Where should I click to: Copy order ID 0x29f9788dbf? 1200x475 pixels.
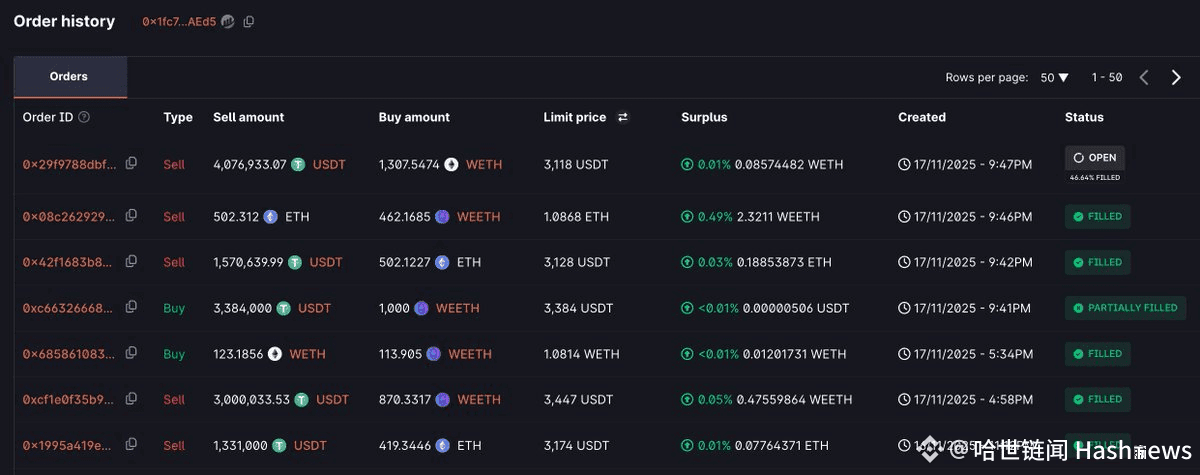click(x=131, y=163)
